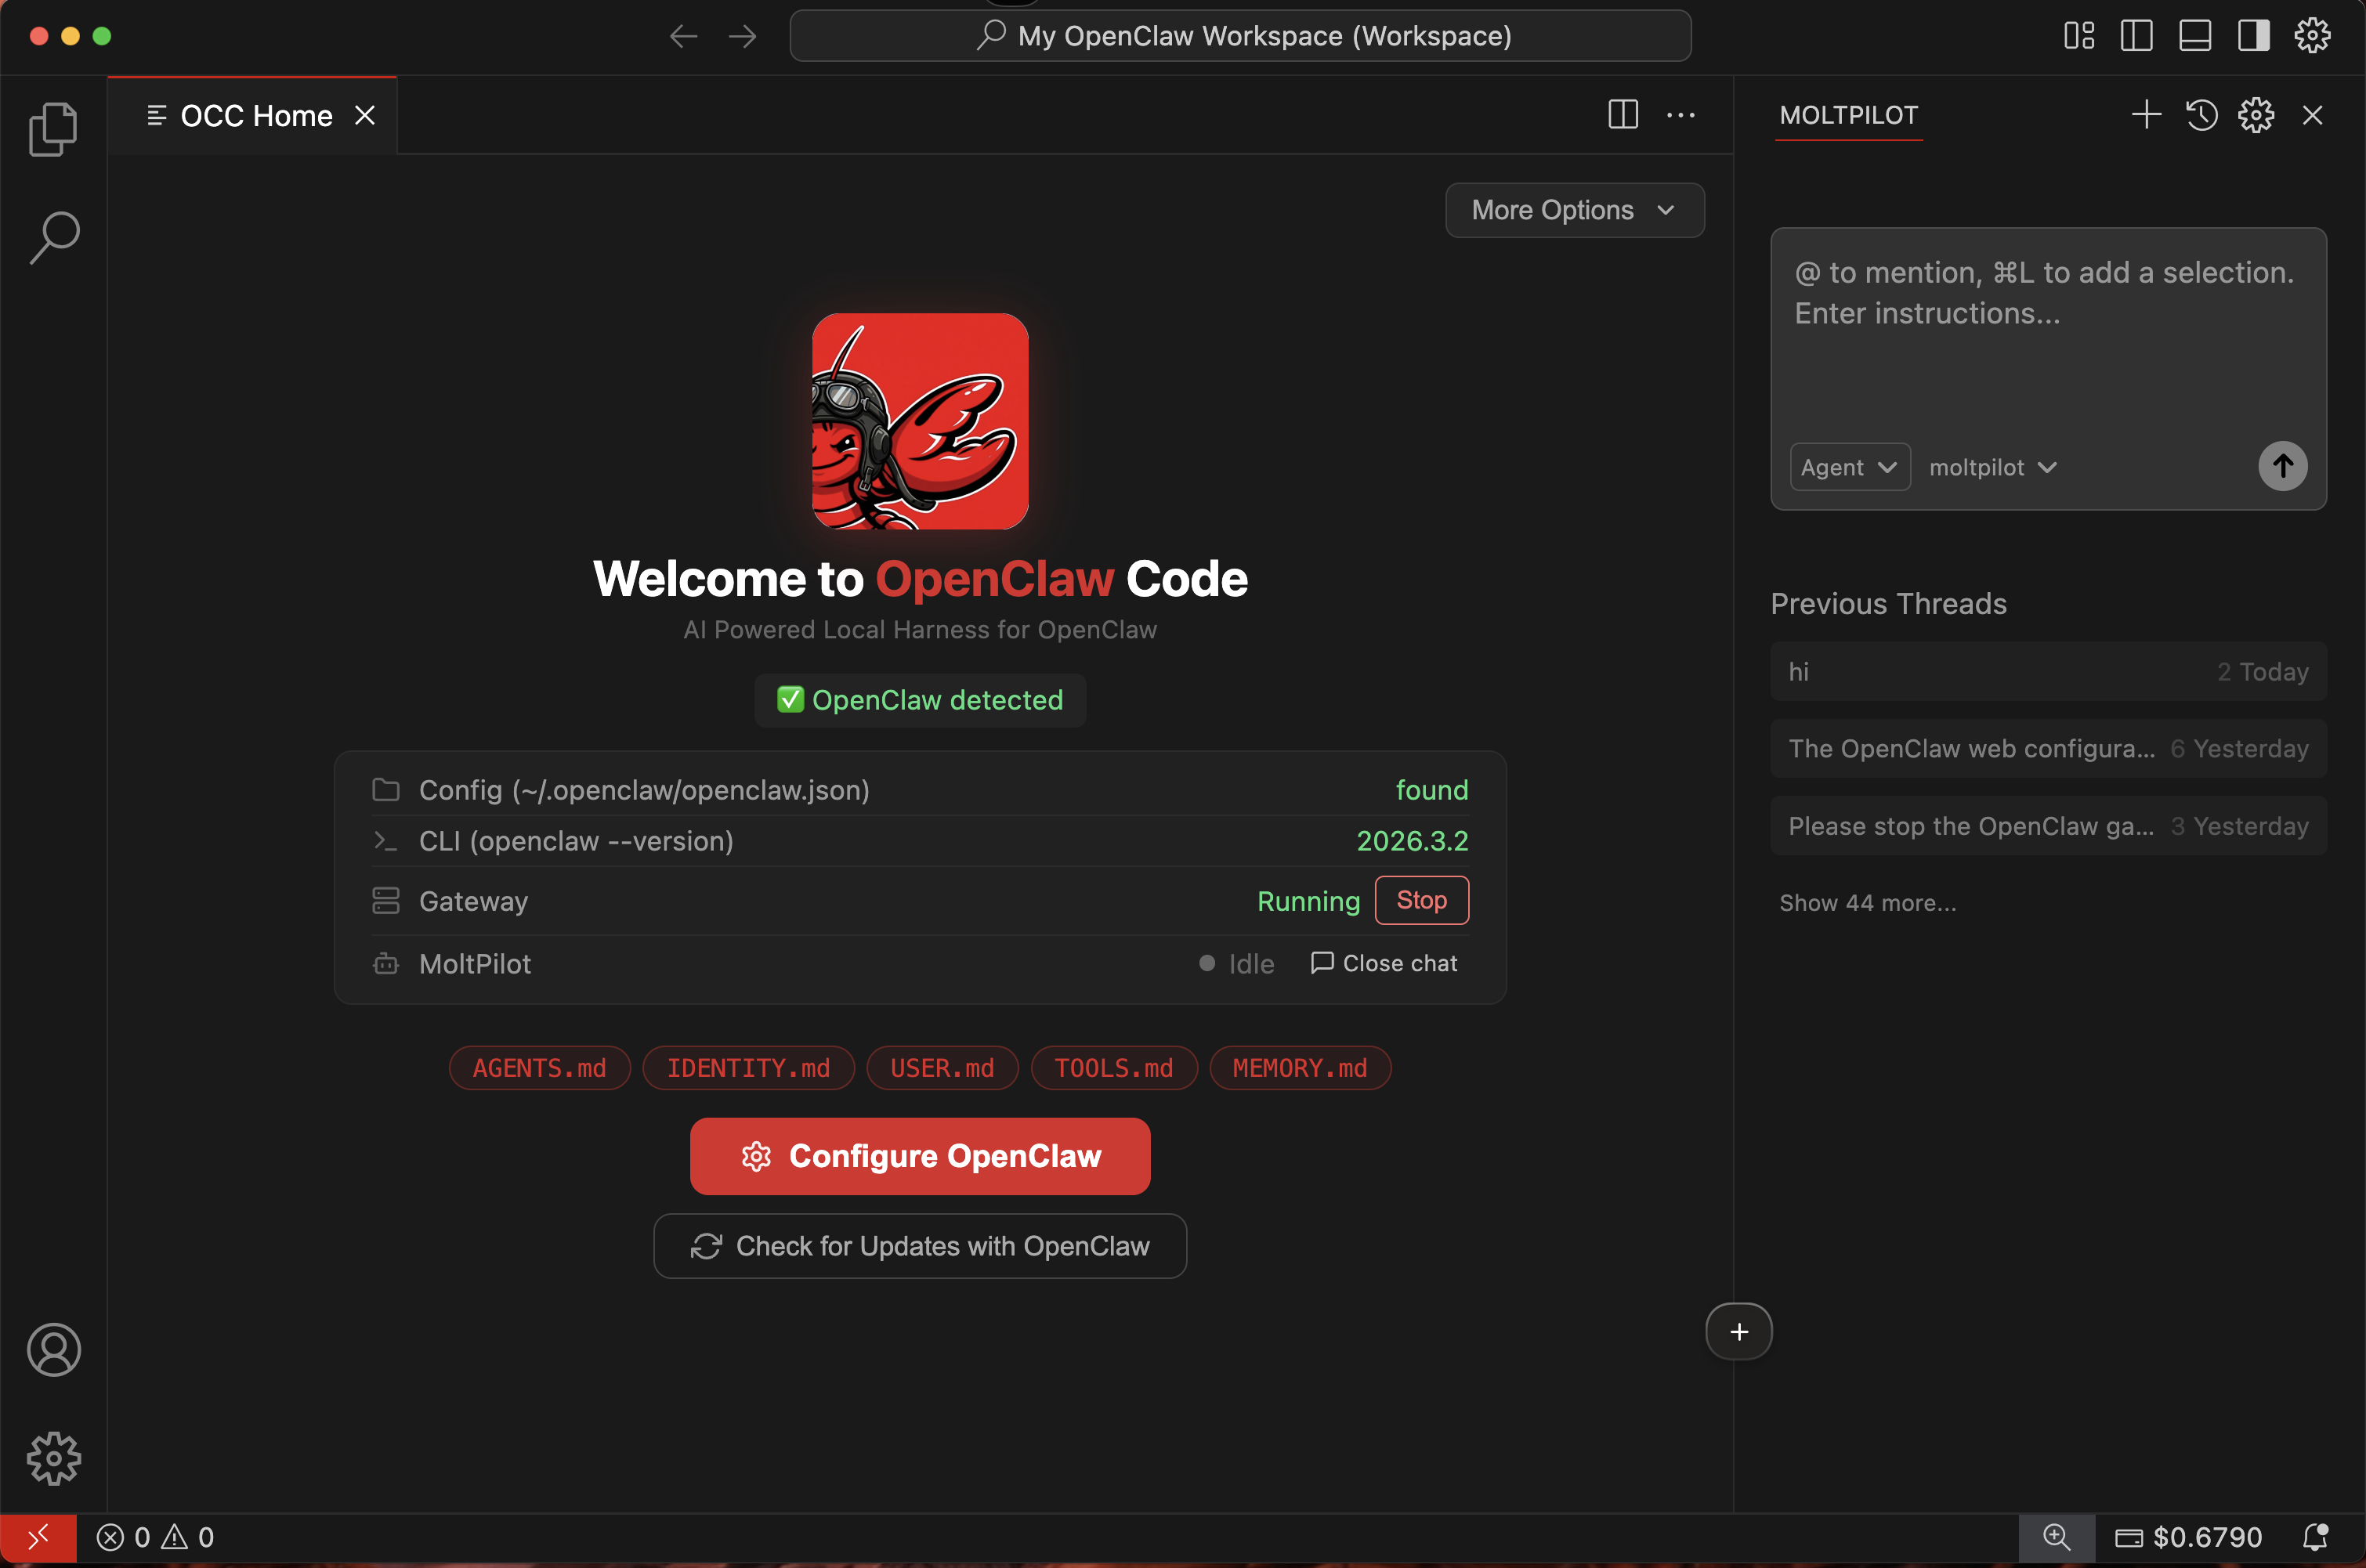Click the Configure OpenClaw button
Viewport: 2366px width, 1568px height.
click(x=920, y=1156)
